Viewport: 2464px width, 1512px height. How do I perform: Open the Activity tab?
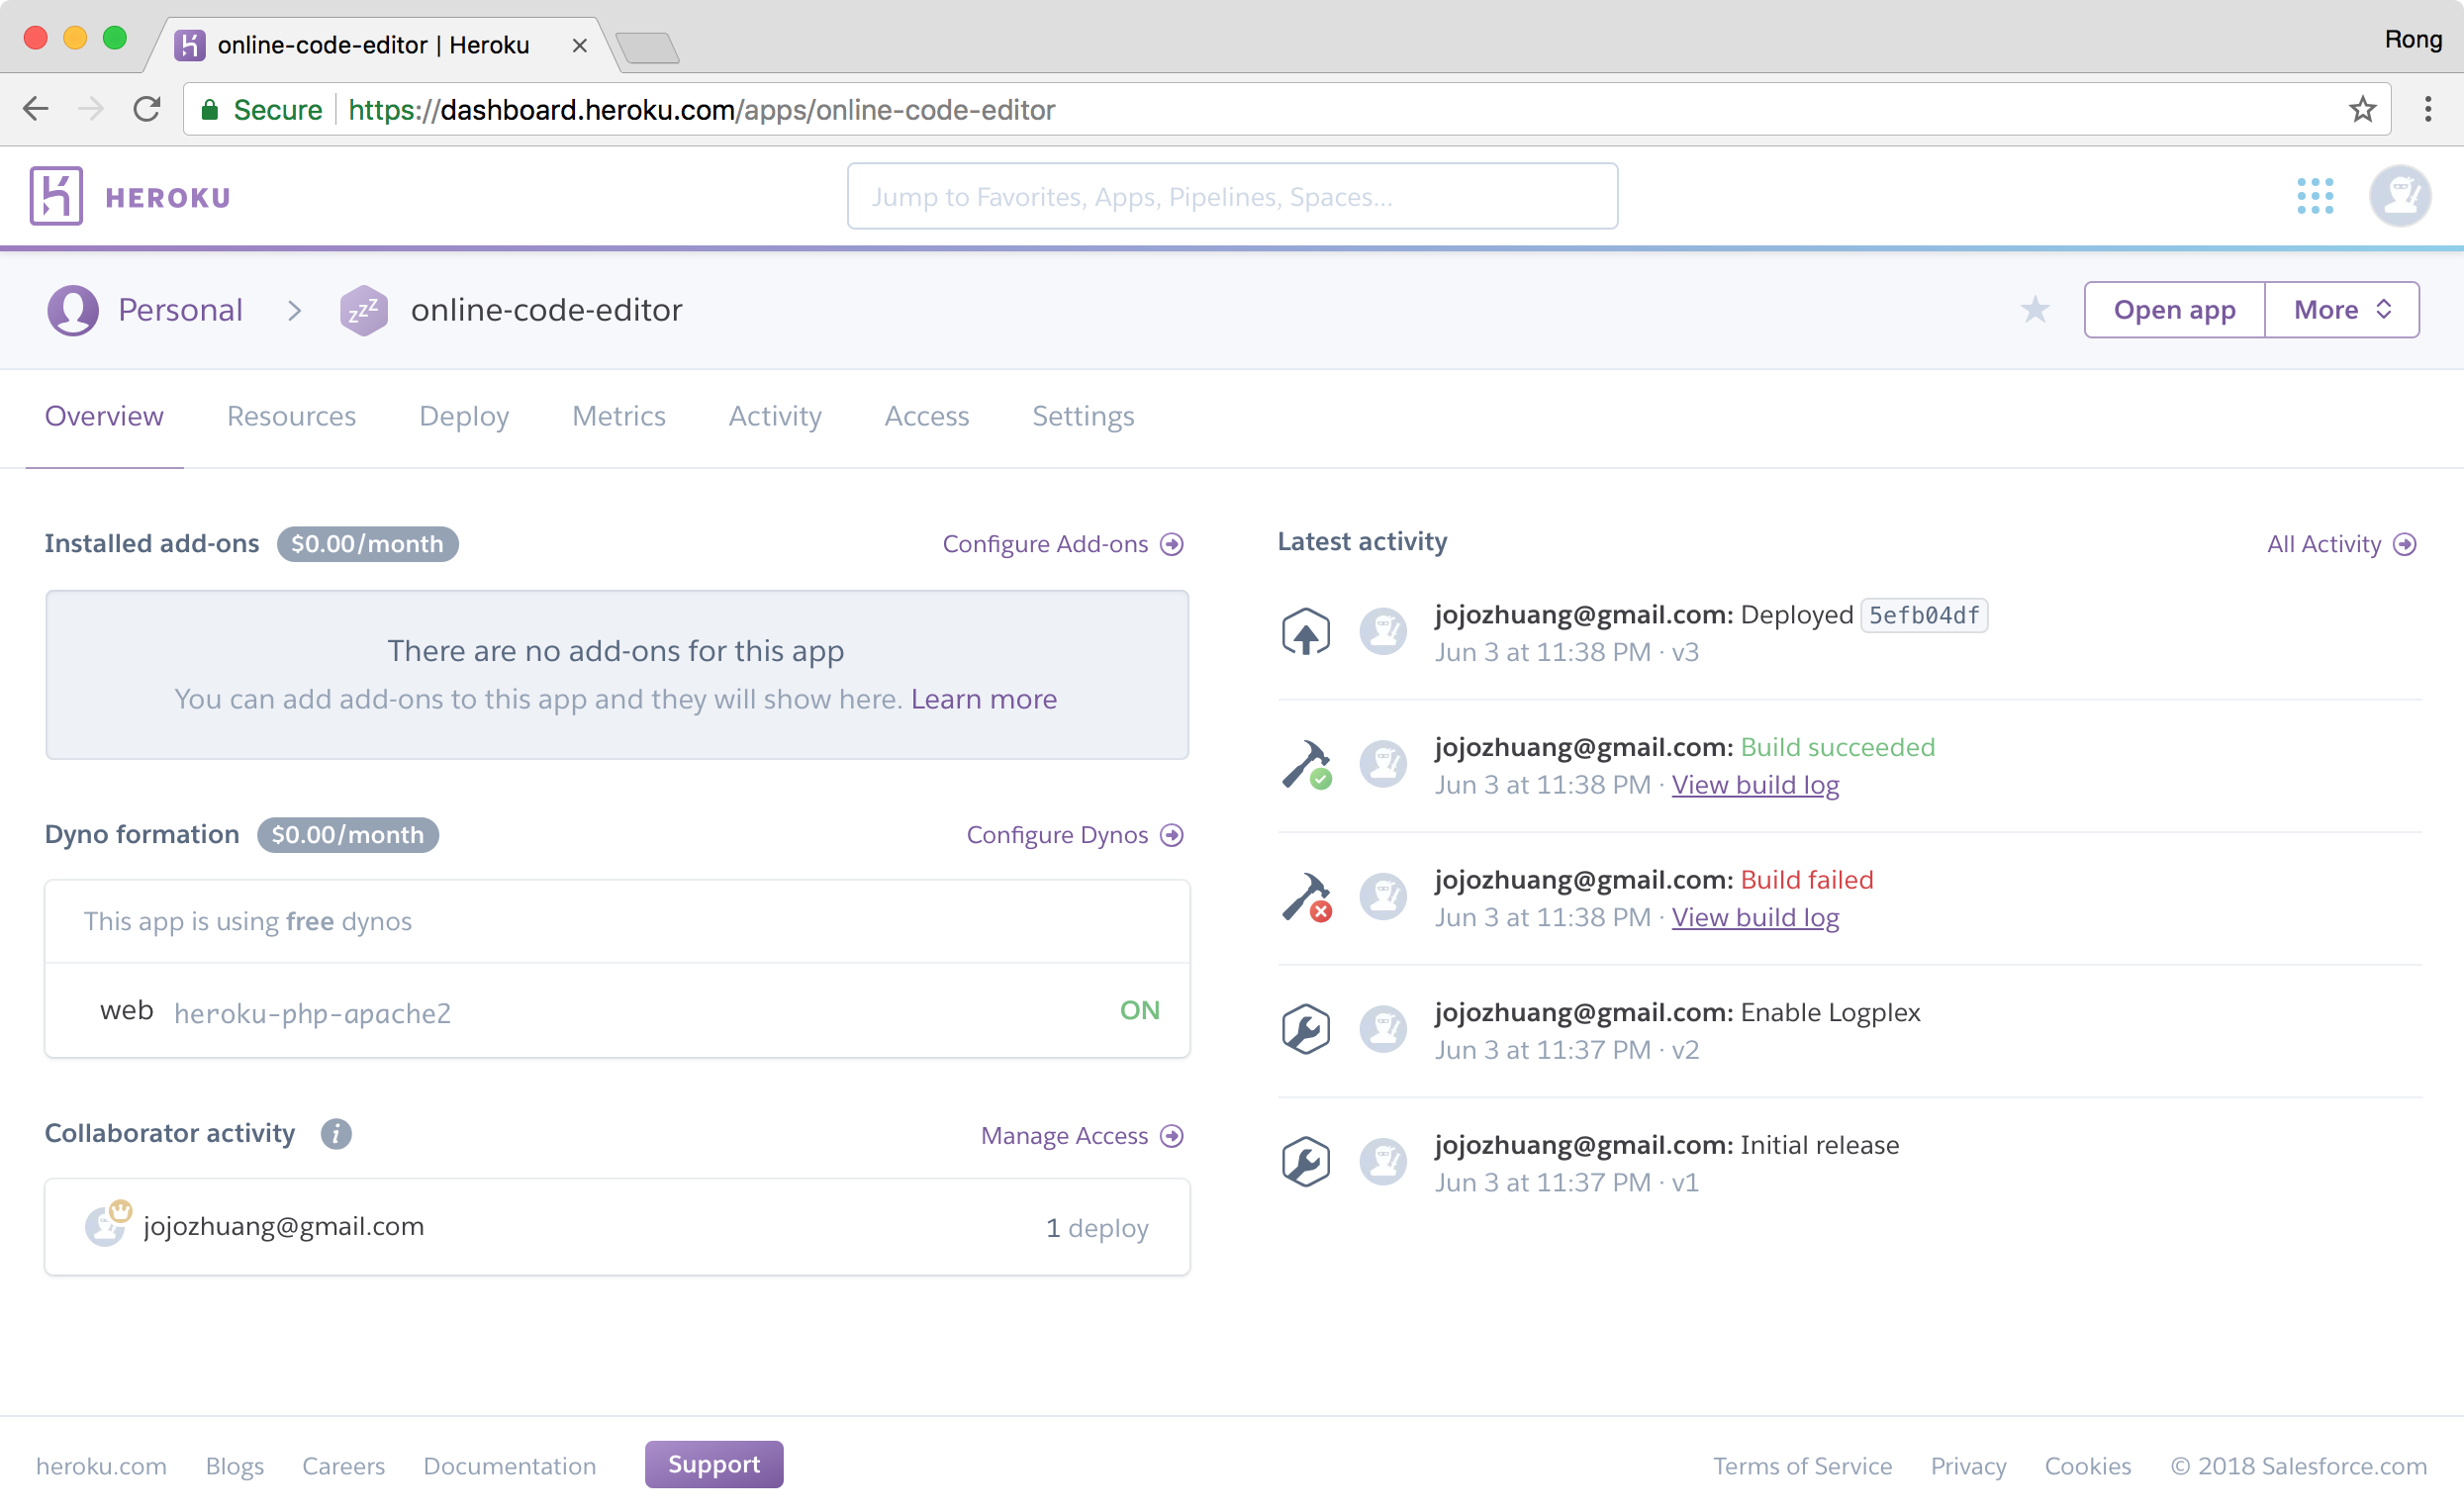click(x=775, y=416)
